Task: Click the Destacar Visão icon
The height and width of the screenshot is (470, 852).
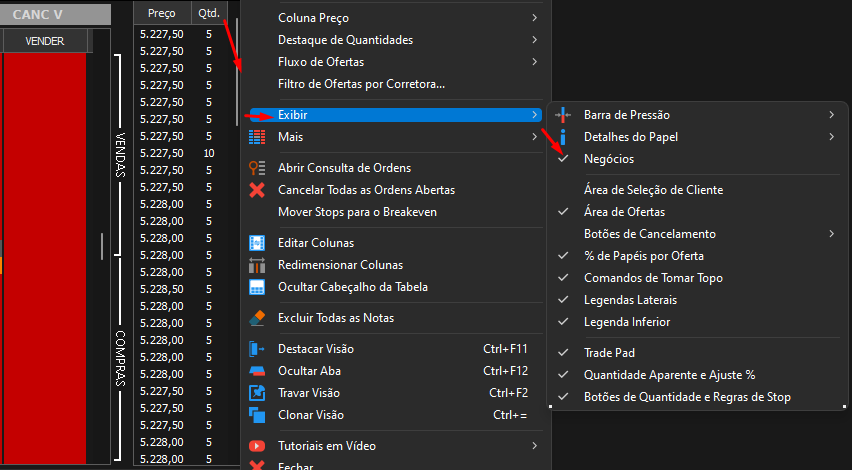Action: [x=257, y=349]
